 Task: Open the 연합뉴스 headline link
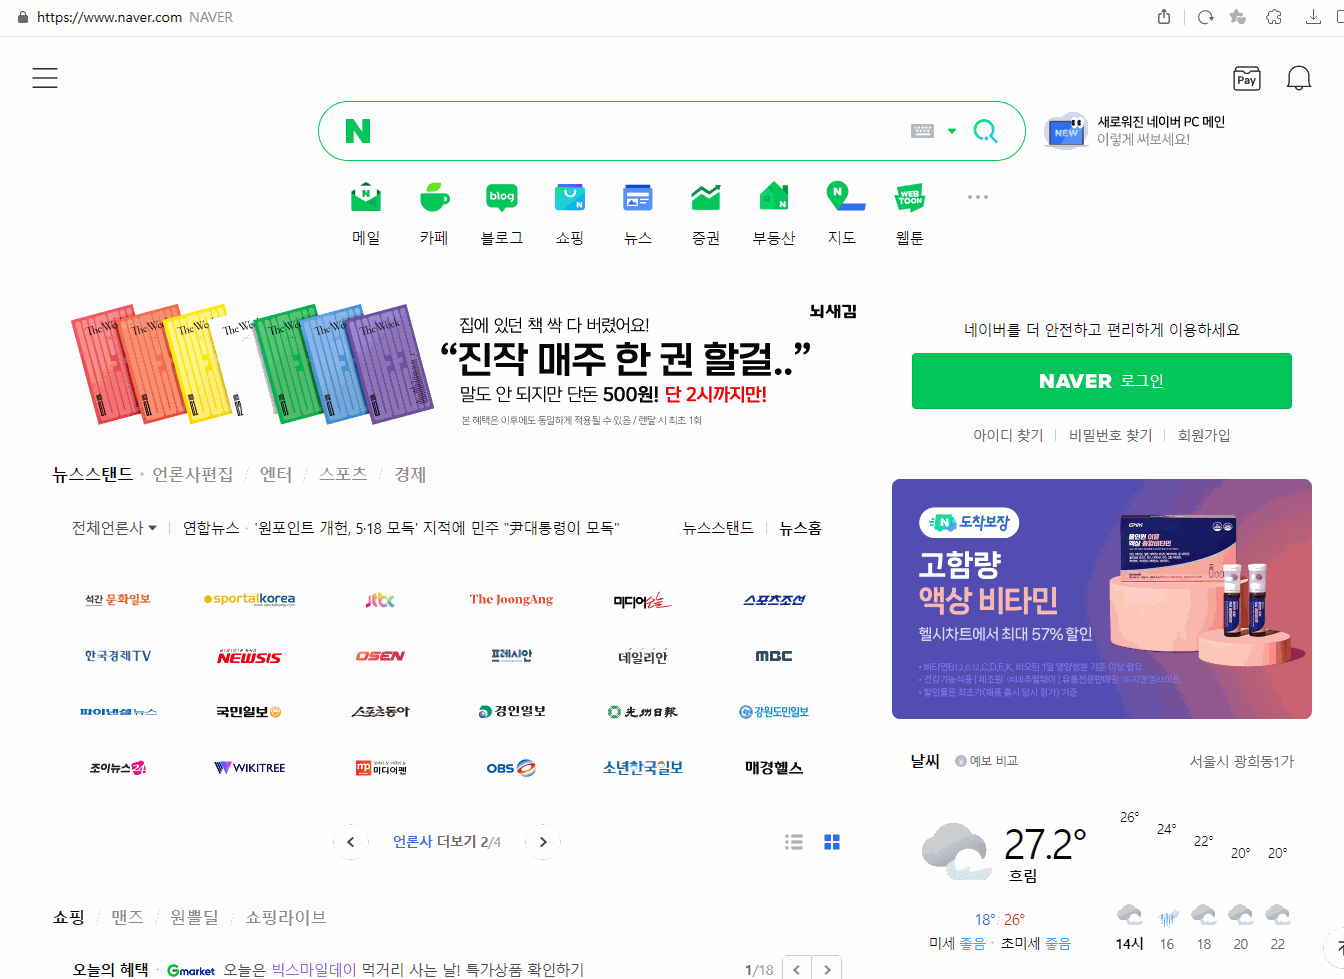(x=401, y=528)
